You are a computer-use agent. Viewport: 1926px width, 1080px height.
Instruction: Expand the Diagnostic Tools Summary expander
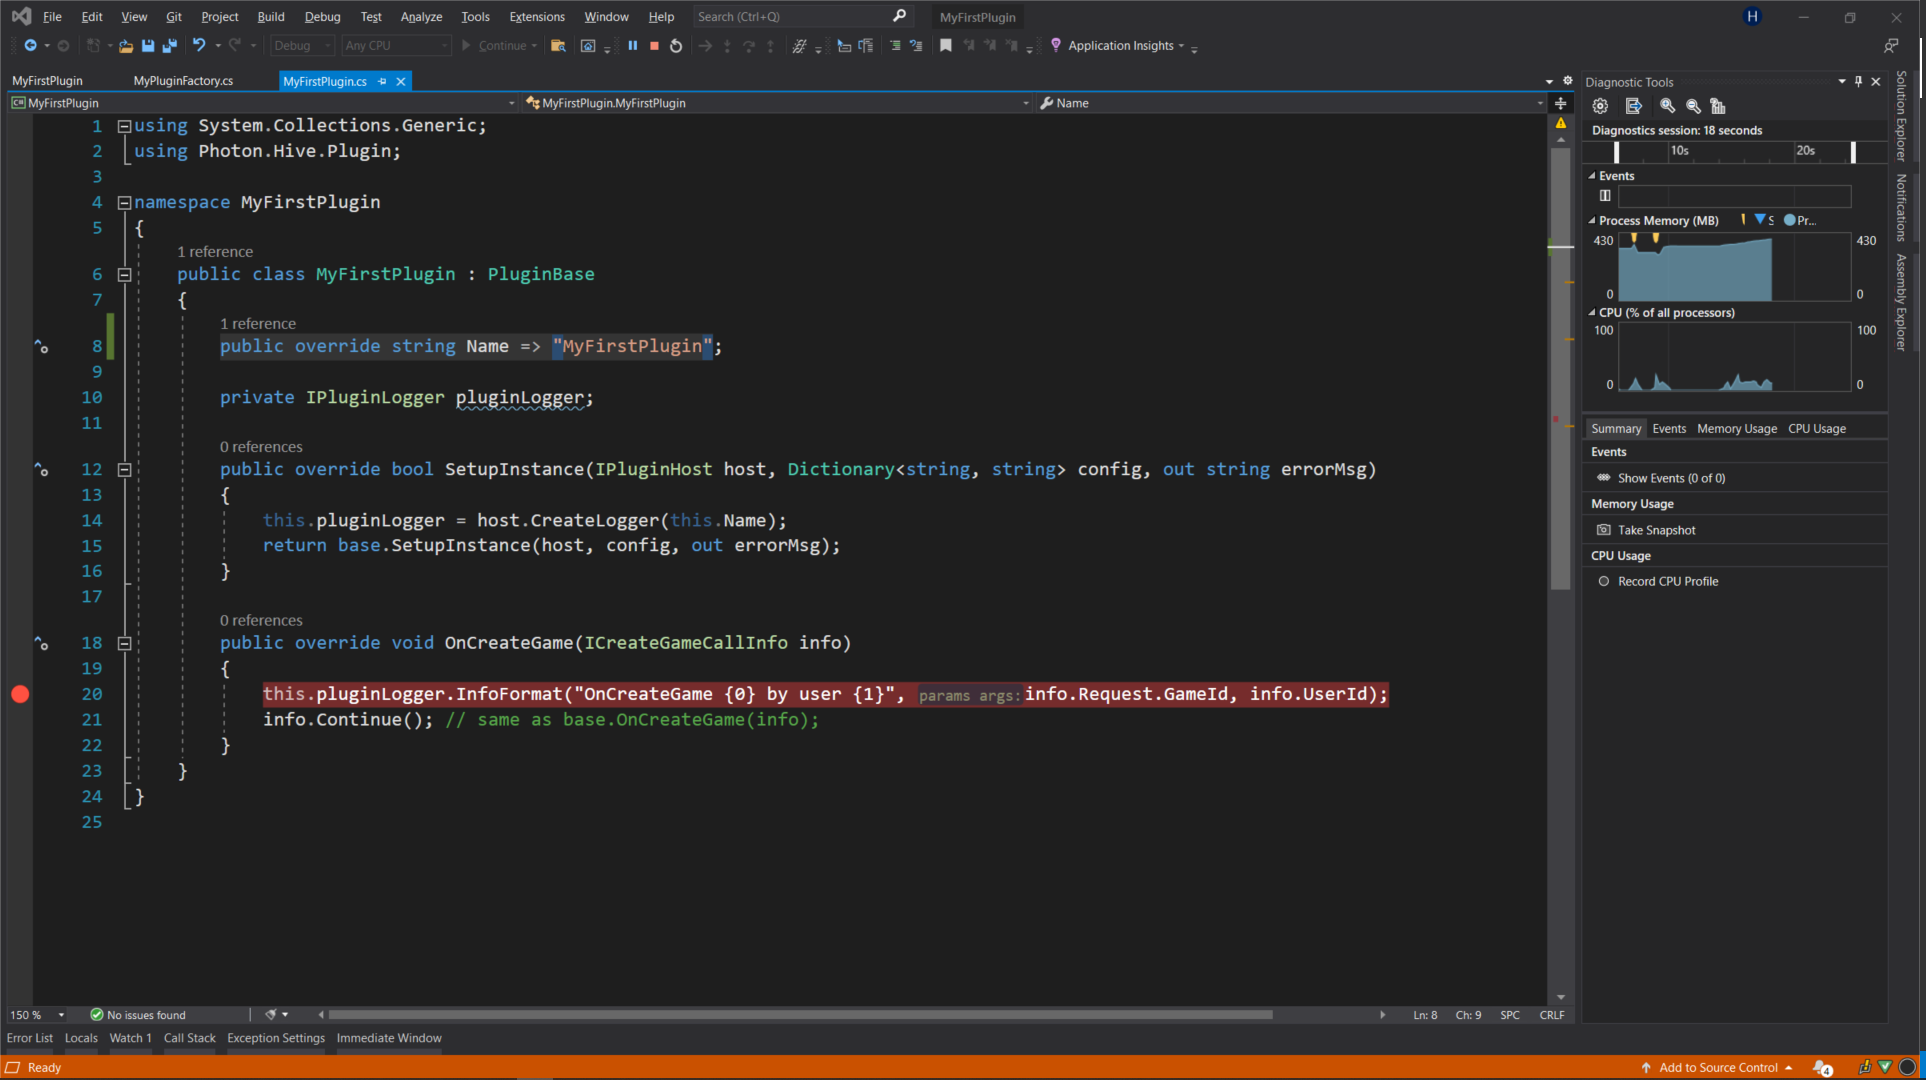(x=1615, y=426)
